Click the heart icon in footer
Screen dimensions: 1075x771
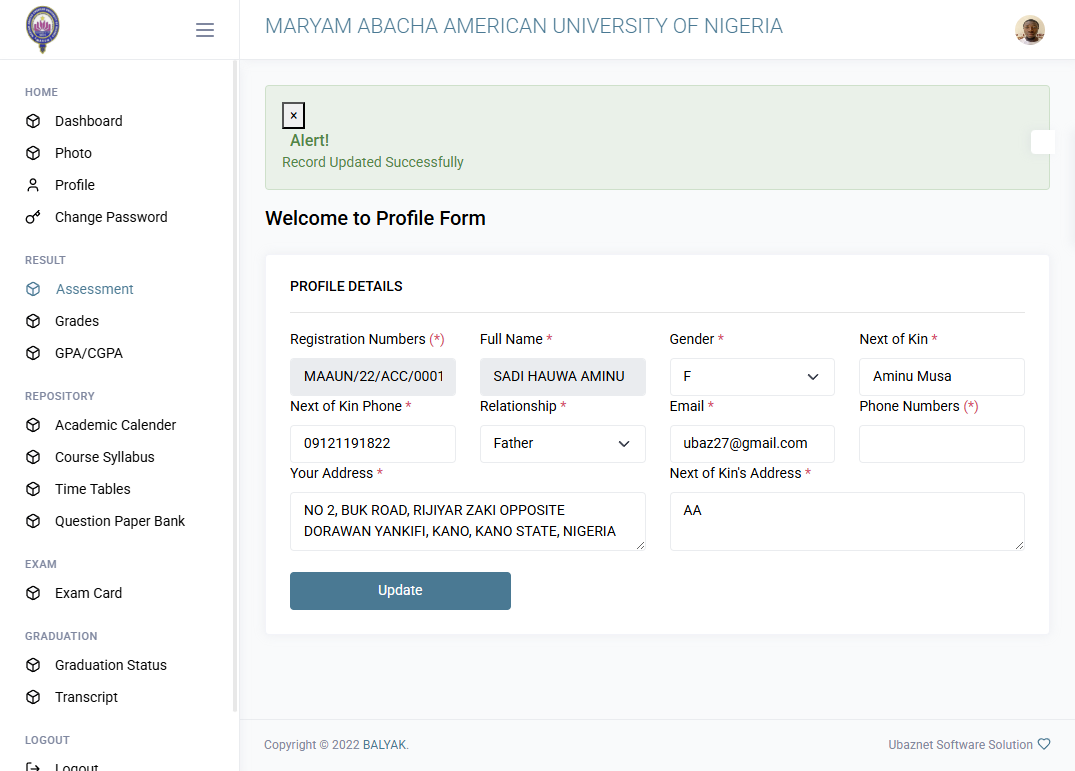tap(1043, 744)
